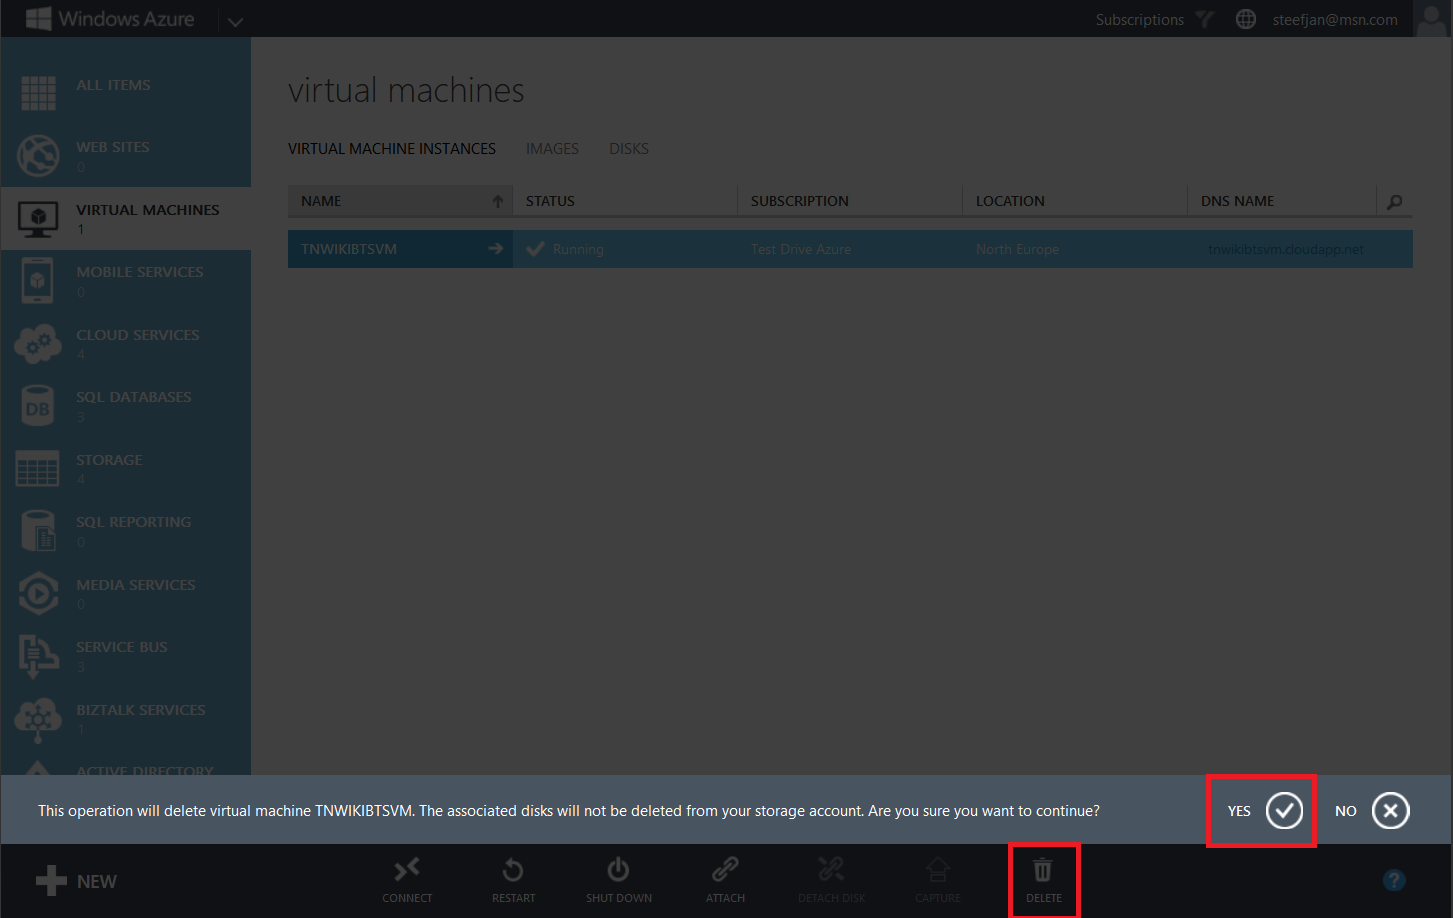Select the Virtual Machines monitor icon
The height and width of the screenshot is (918, 1453).
click(x=38, y=218)
